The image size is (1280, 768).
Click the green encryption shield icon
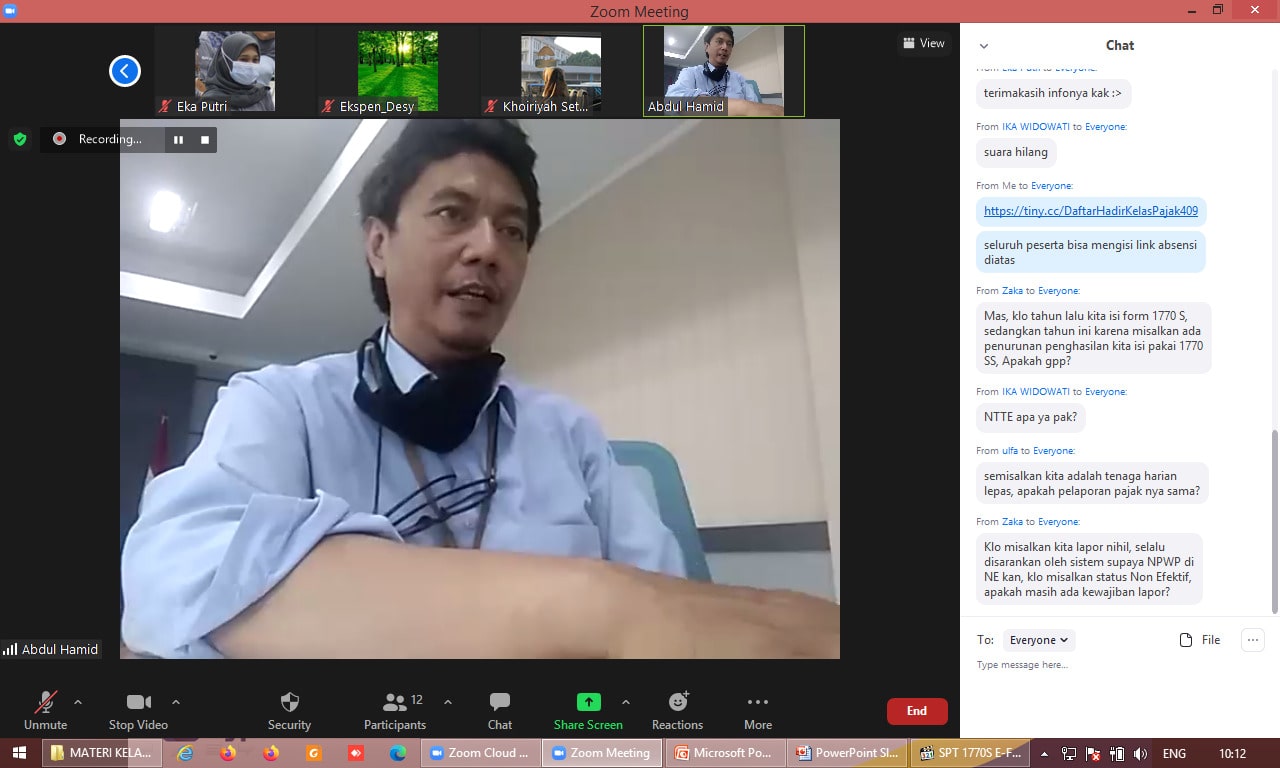pyautogui.click(x=19, y=139)
